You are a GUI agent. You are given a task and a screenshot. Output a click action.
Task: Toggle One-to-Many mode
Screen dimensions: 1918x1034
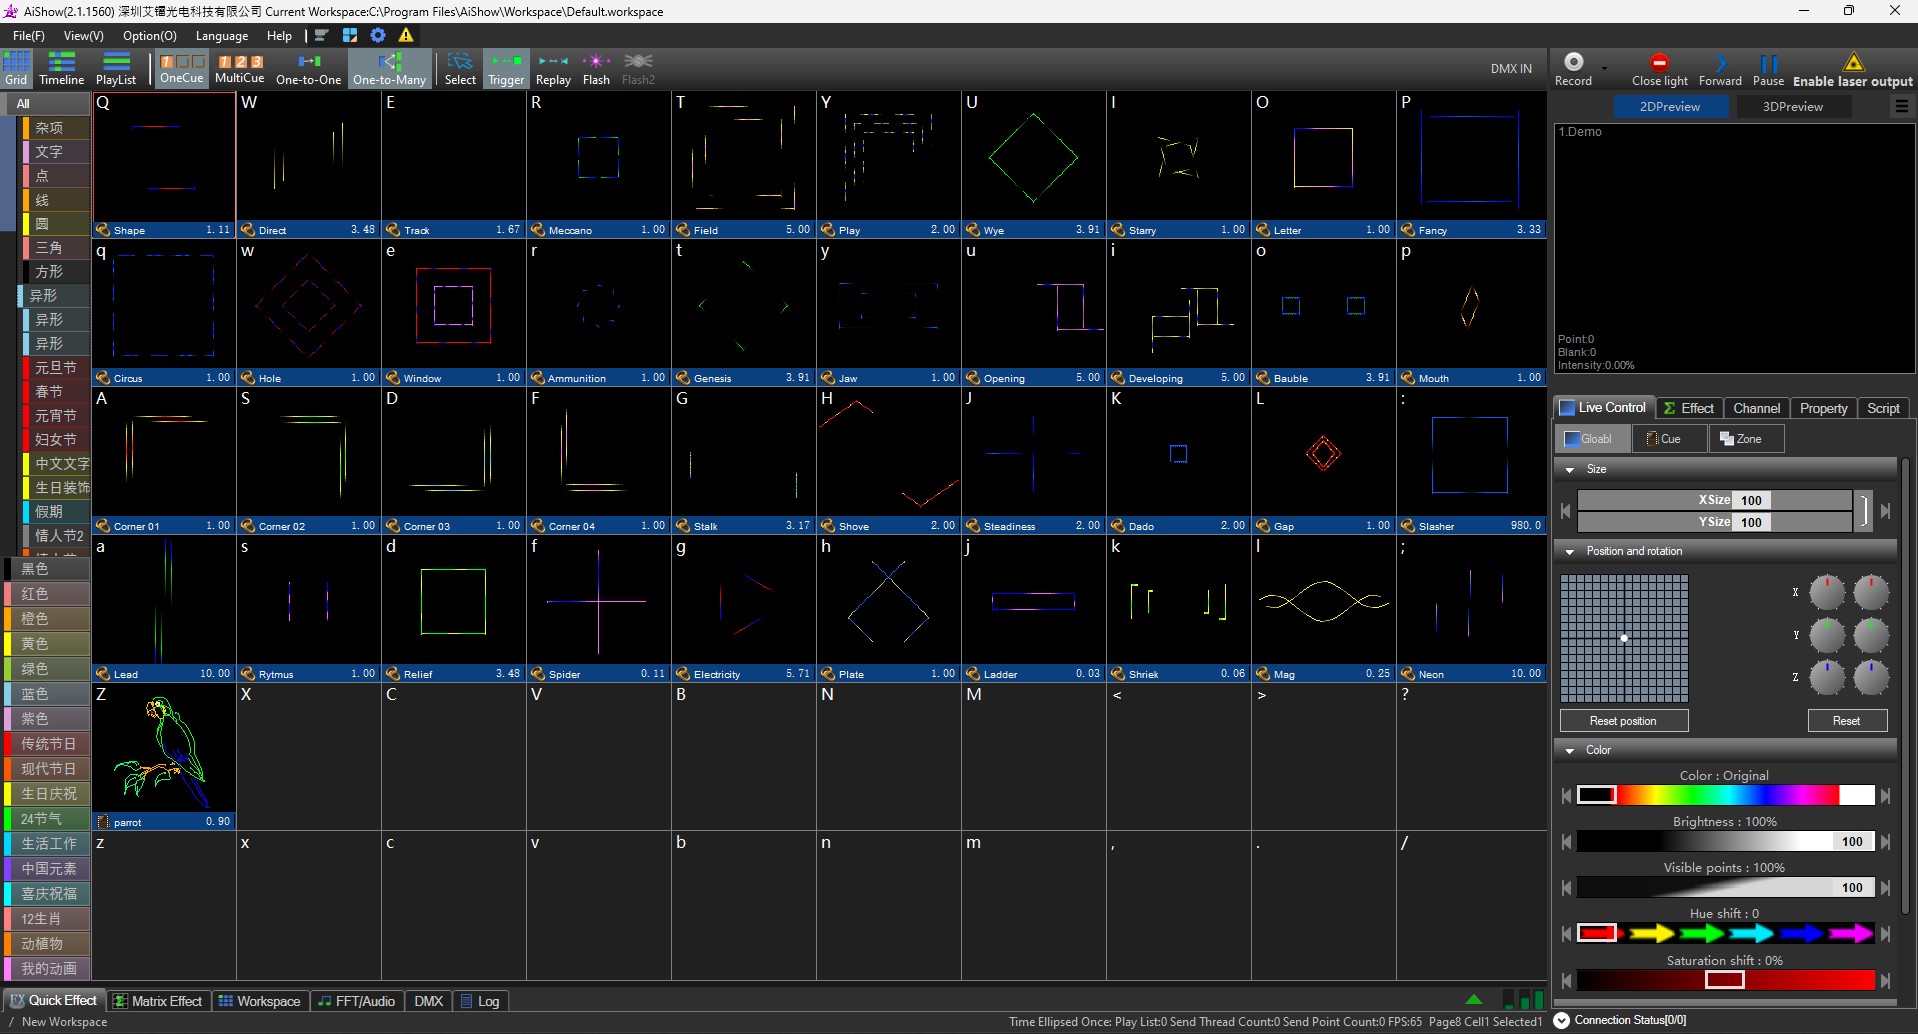(x=390, y=69)
